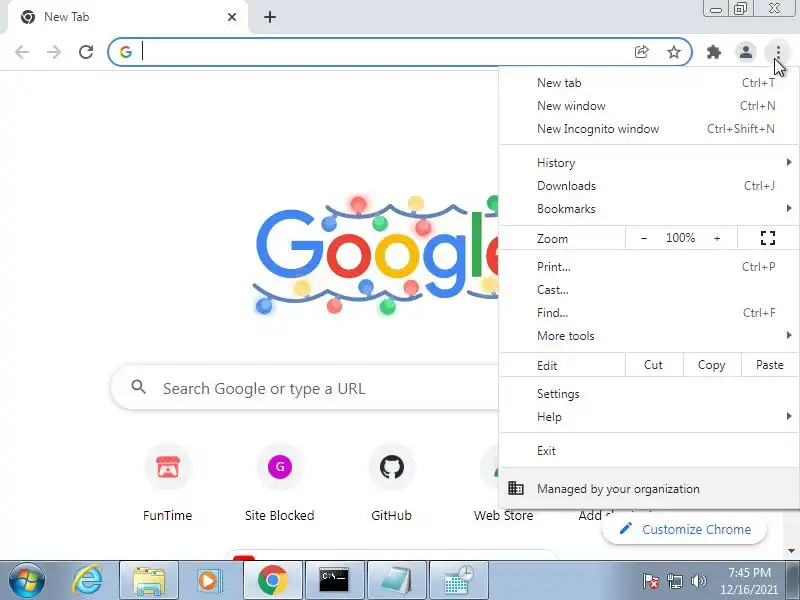Switch to Chrome in the taskbar
Viewport: 800px width, 600px height.
pyautogui.click(x=272, y=581)
